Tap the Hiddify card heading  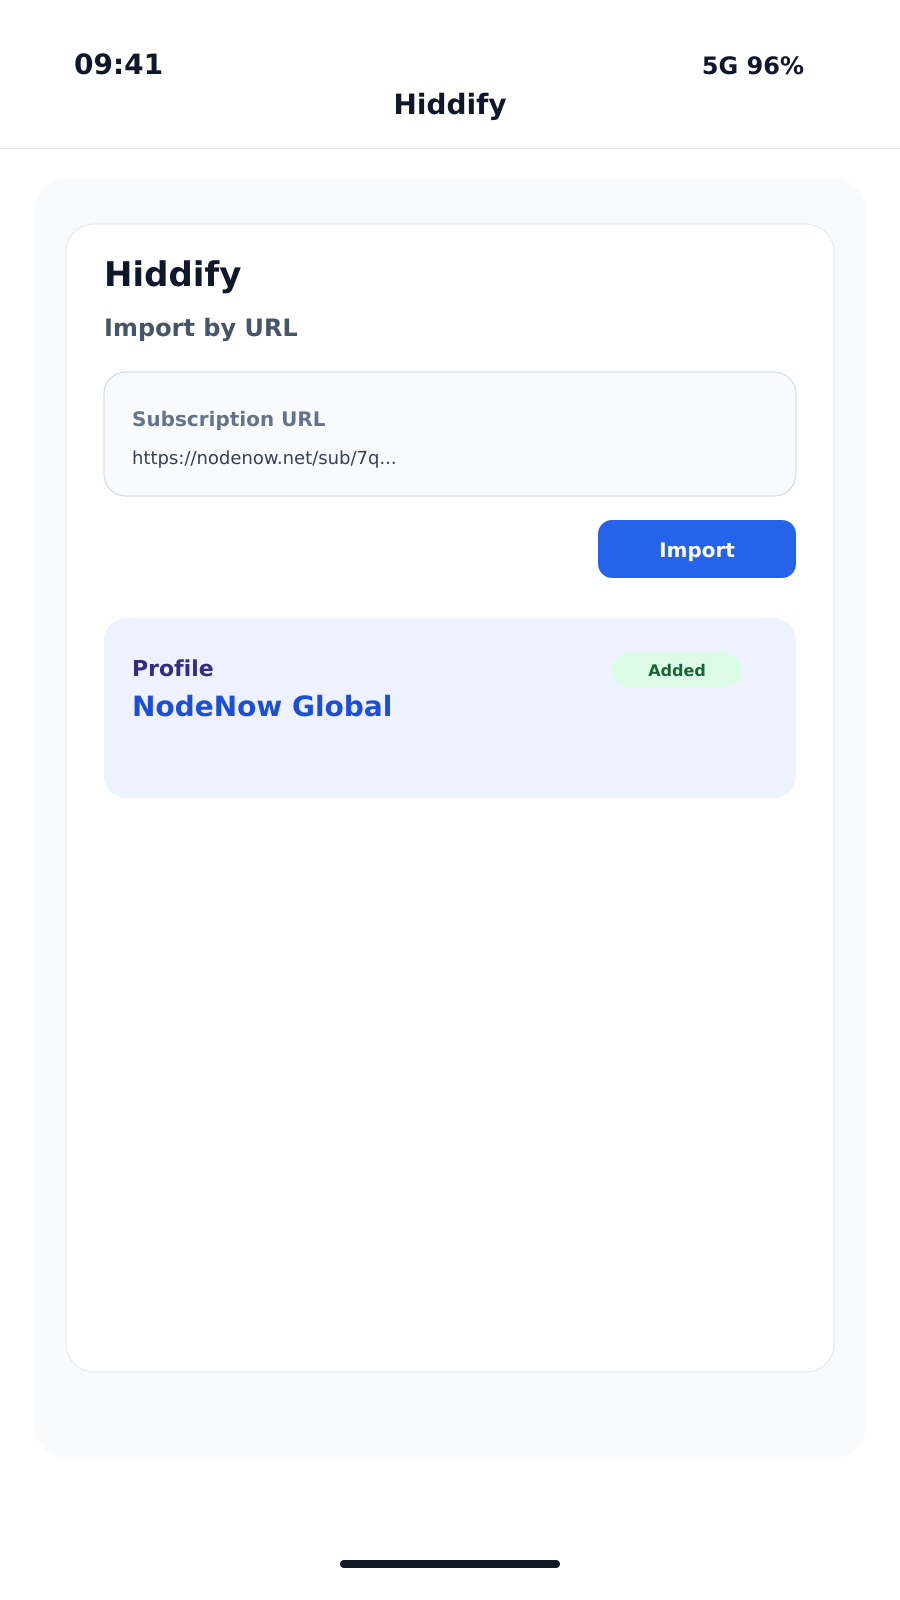pyautogui.click(x=172, y=274)
